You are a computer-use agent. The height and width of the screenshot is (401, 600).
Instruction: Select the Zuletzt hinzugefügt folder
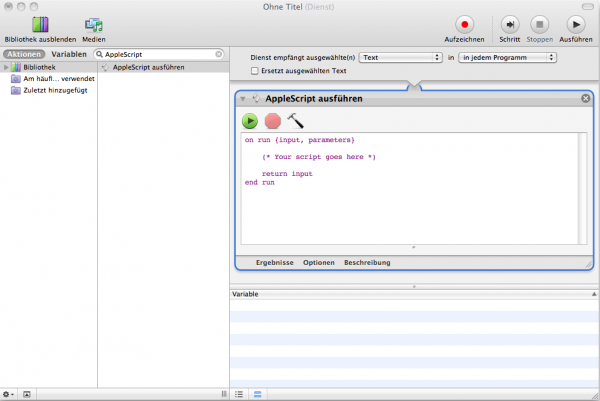click(x=49, y=90)
